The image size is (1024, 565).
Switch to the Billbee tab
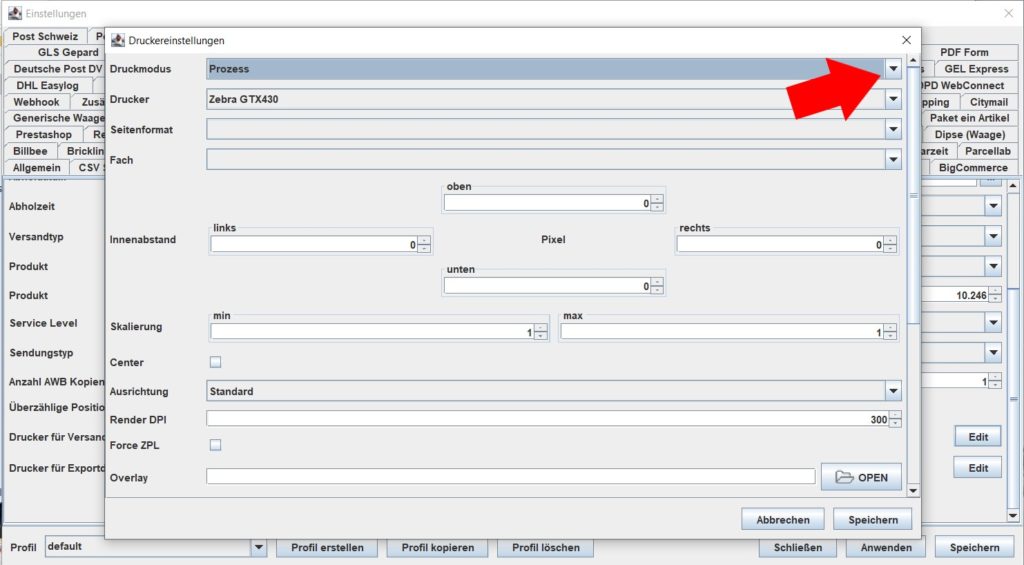(x=30, y=151)
